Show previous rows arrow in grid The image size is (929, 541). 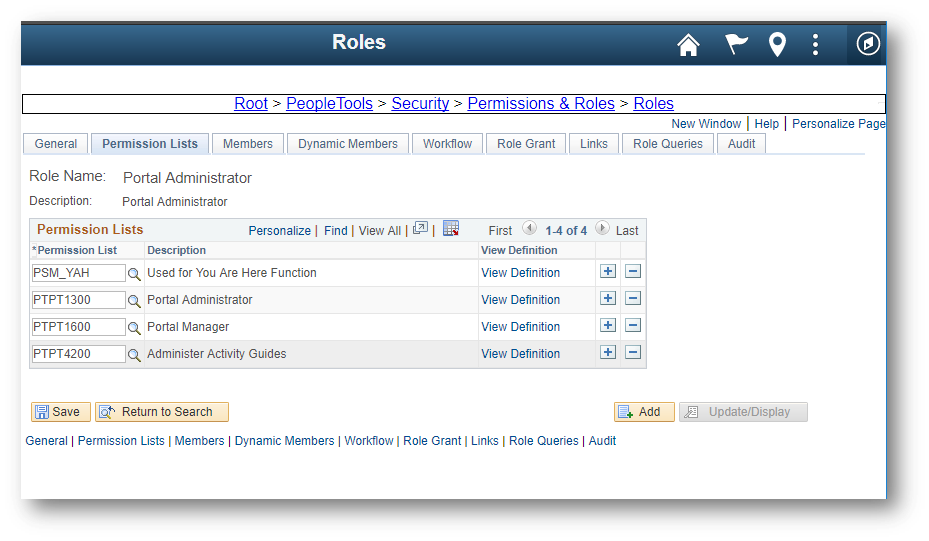[529, 228]
